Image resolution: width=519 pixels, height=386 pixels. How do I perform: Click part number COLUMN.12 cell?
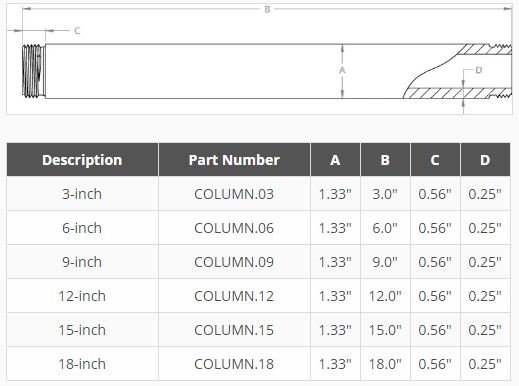234,296
